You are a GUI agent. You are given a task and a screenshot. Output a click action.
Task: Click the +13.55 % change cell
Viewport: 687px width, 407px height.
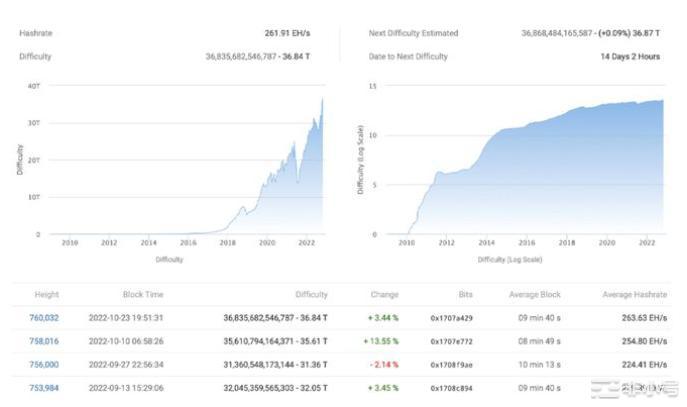coord(380,341)
